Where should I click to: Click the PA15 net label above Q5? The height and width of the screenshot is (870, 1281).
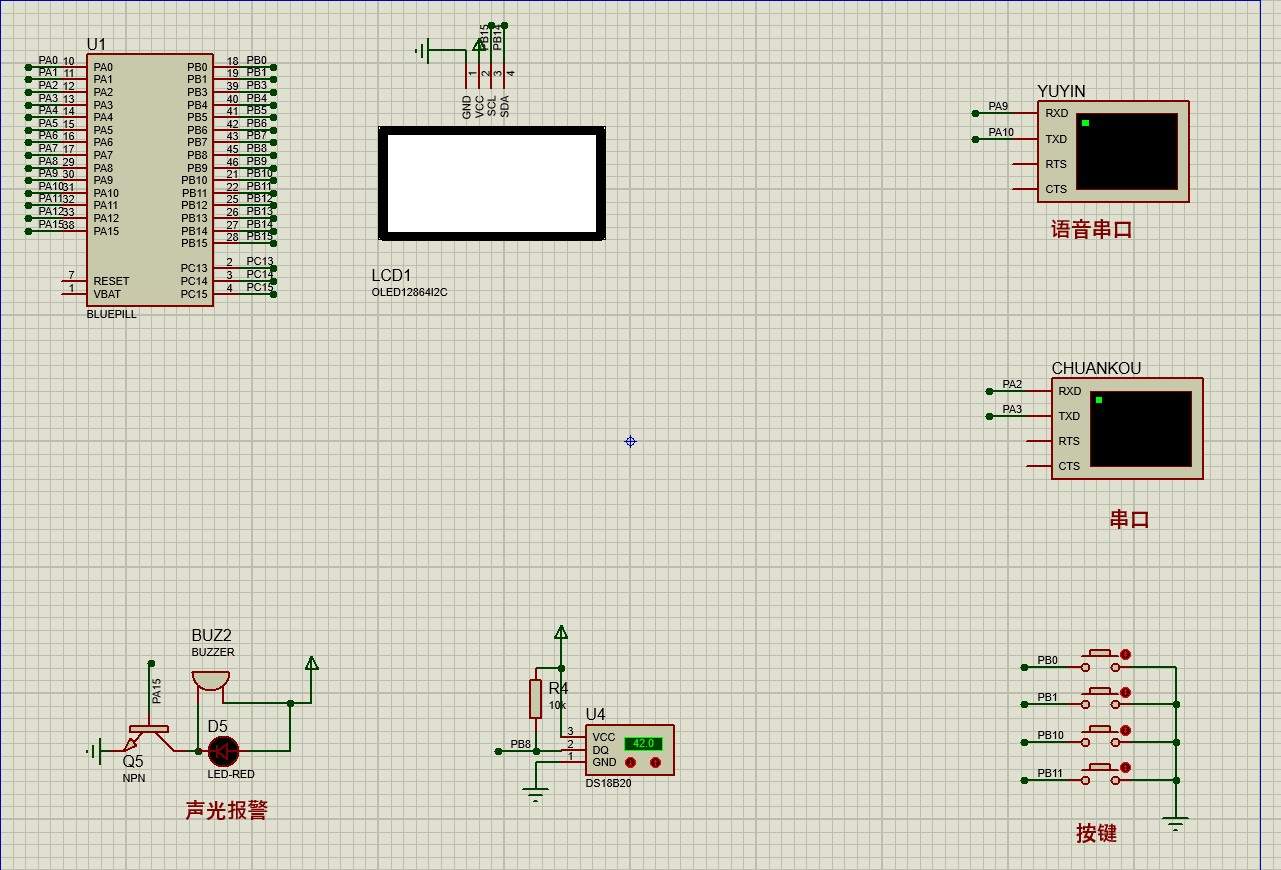pyautogui.click(x=157, y=690)
